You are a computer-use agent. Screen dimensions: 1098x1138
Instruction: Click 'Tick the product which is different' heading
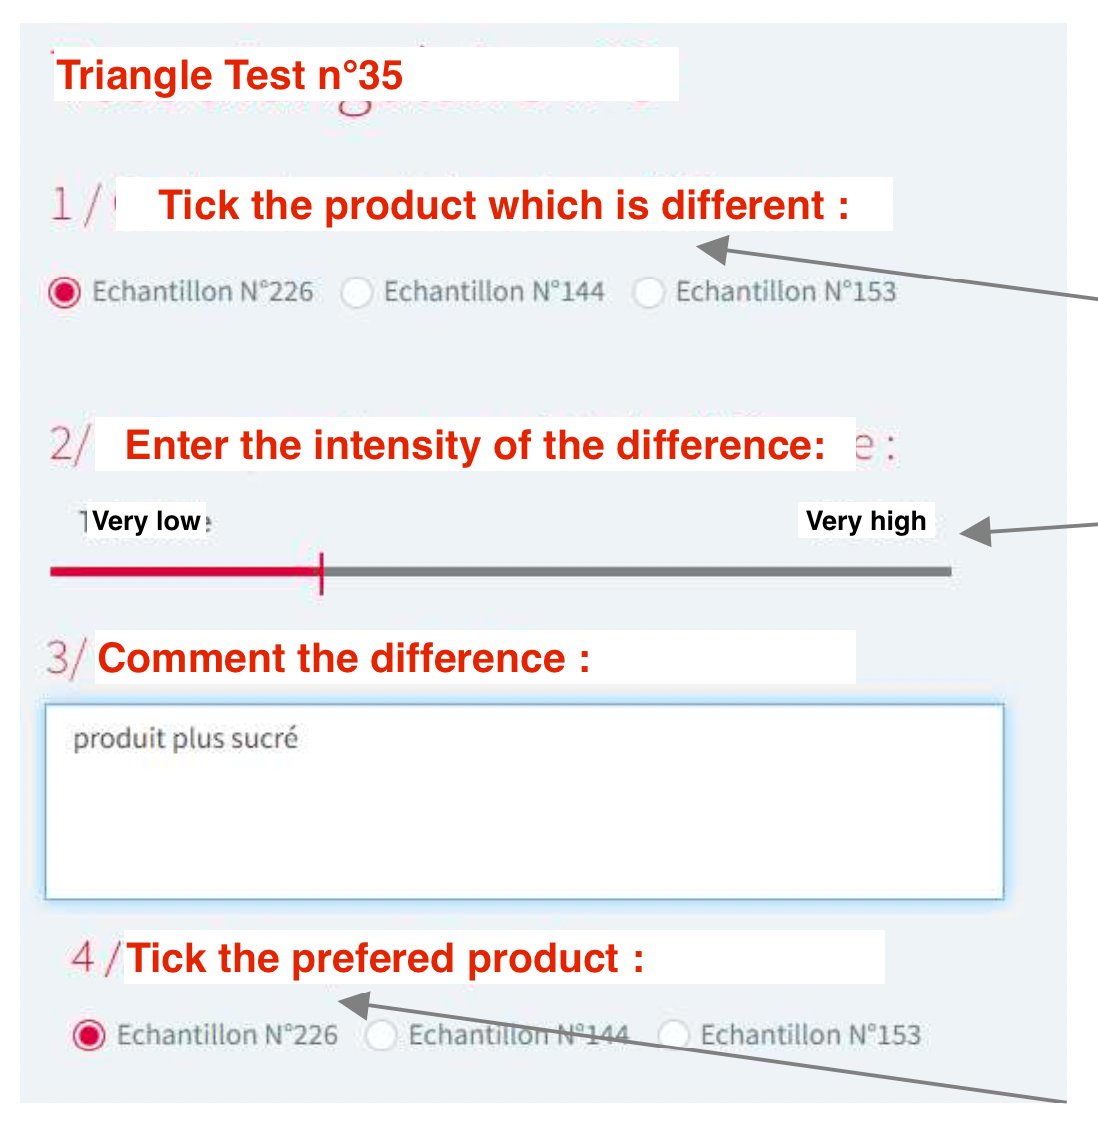(503, 205)
